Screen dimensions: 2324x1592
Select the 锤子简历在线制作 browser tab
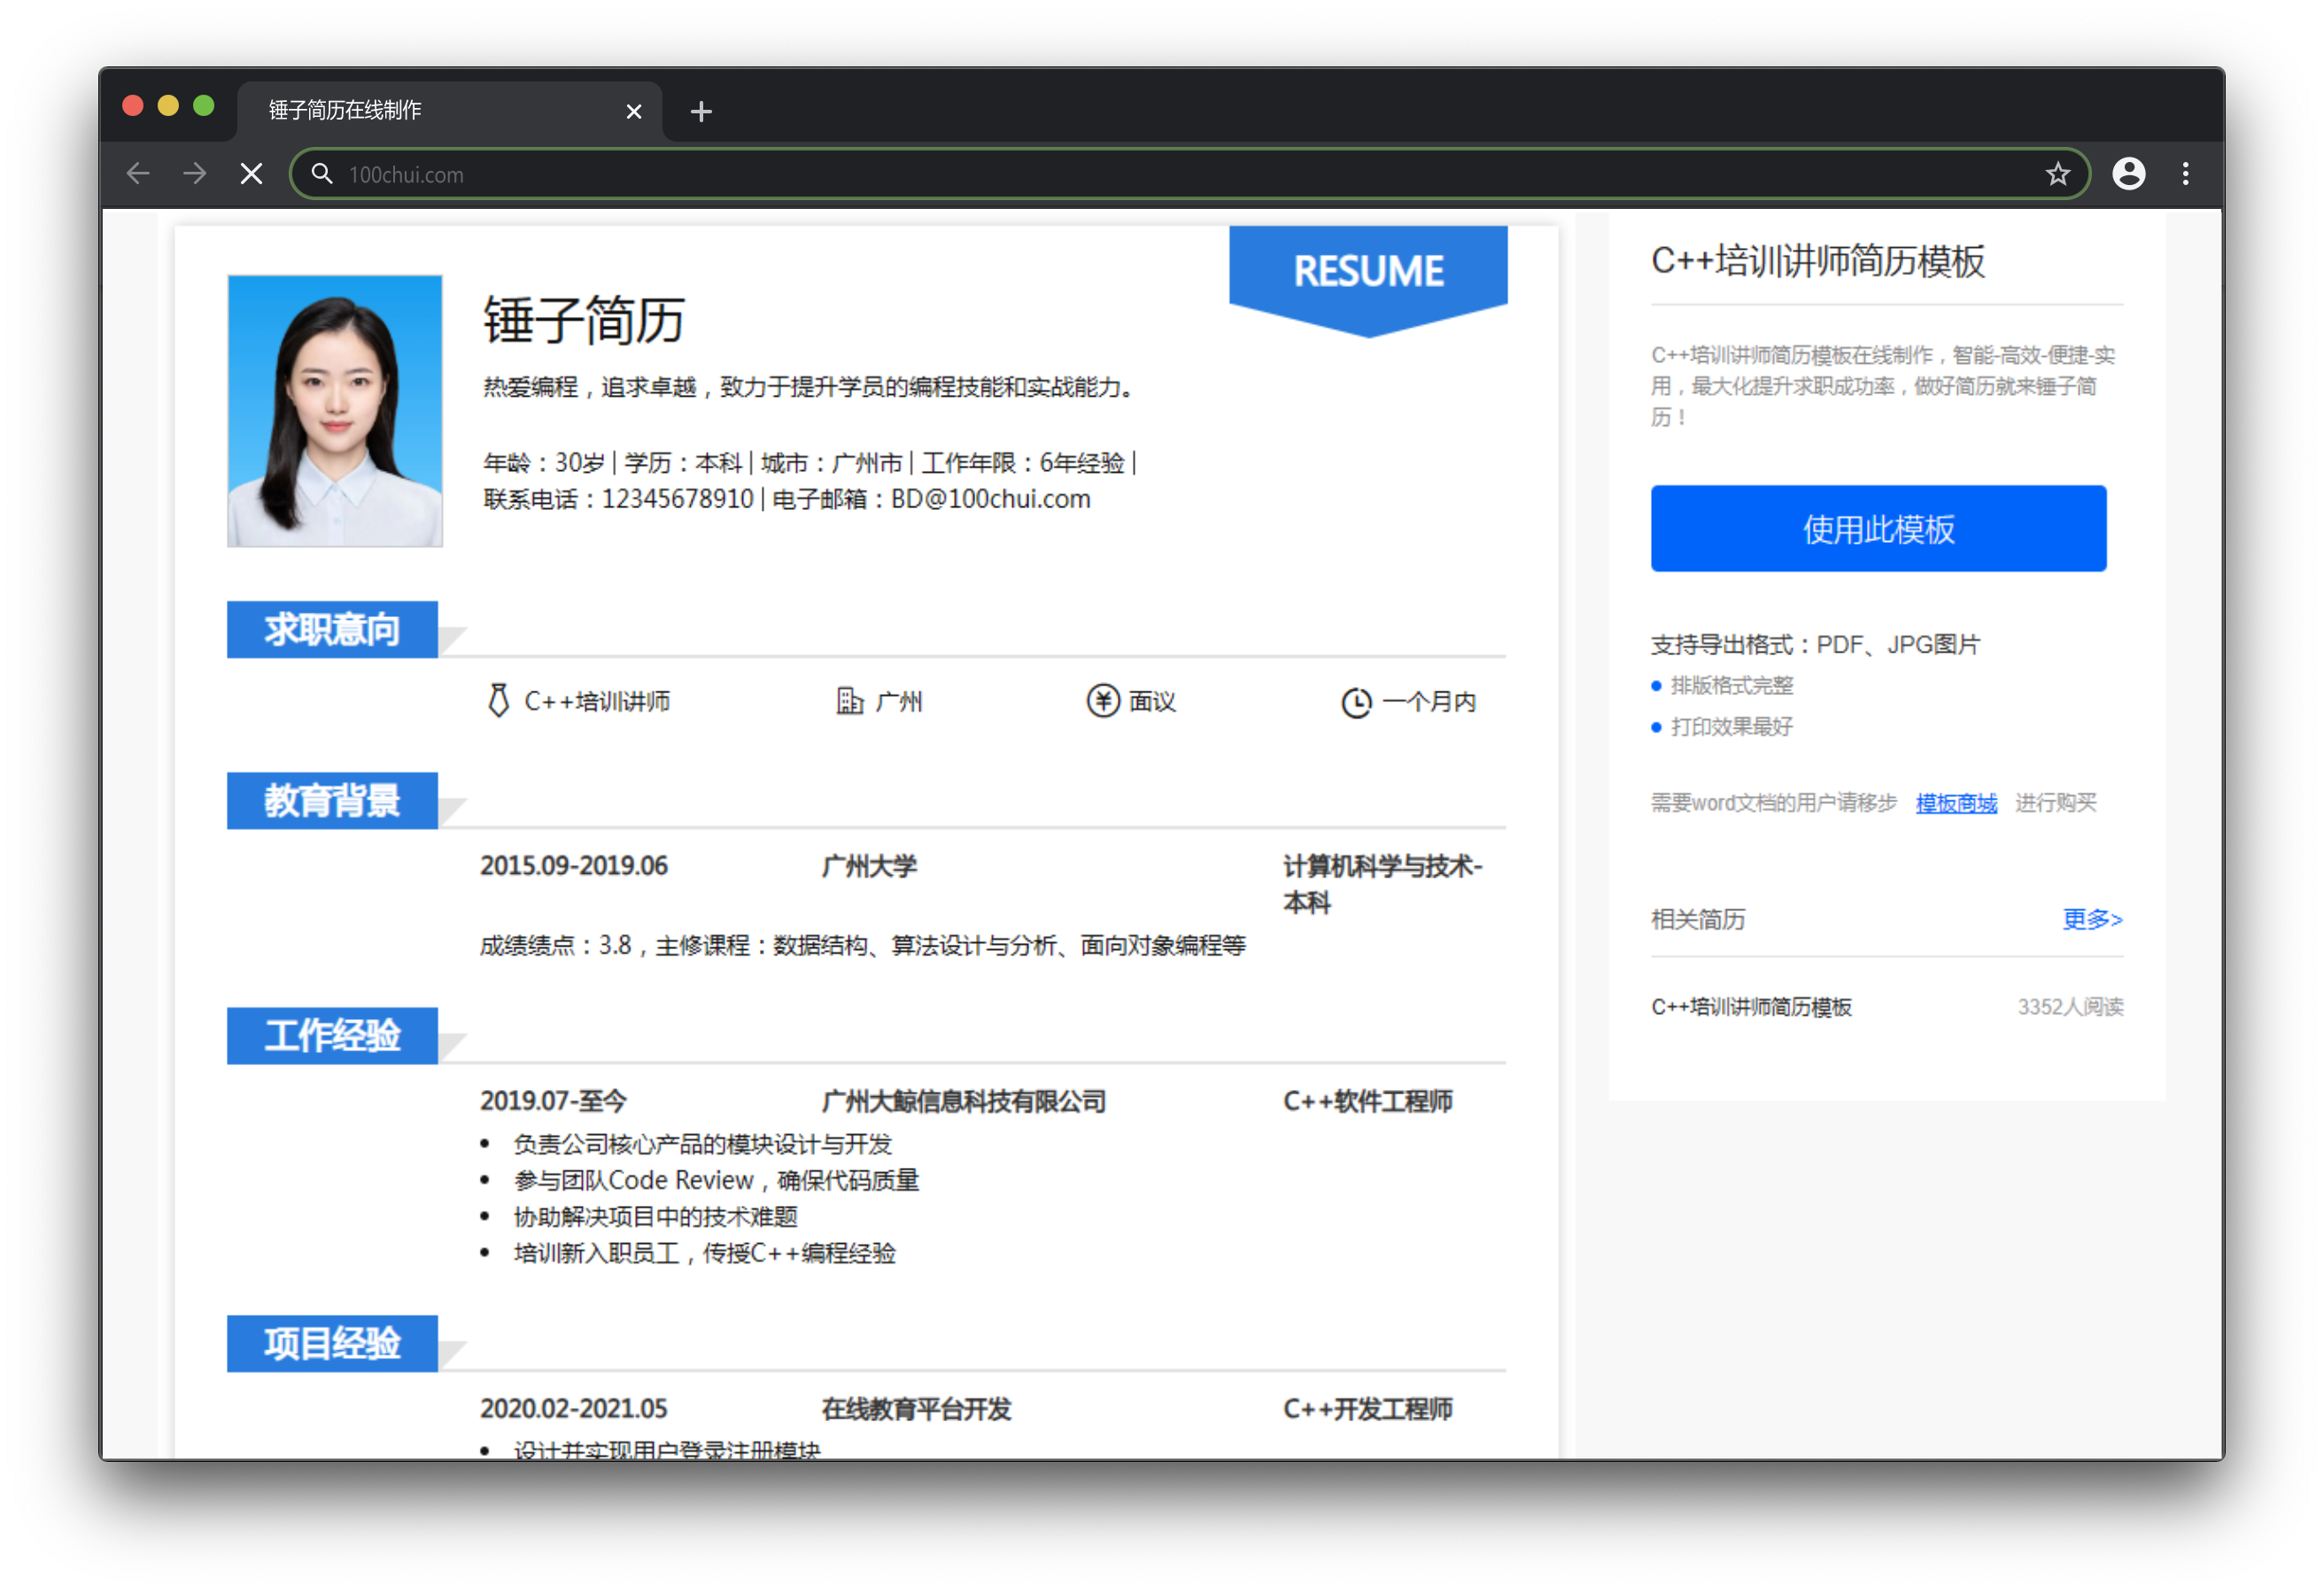click(x=450, y=110)
